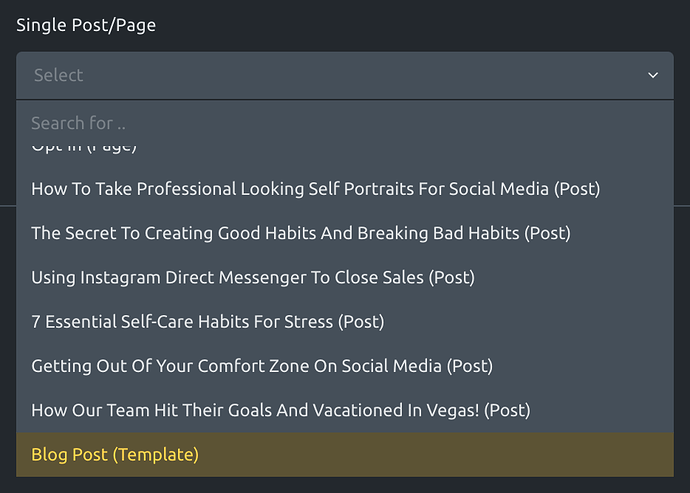Choose the Social Media comfort zone entry
The height and width of the screenshot is (493, 690).
click(x=345, y=366)
